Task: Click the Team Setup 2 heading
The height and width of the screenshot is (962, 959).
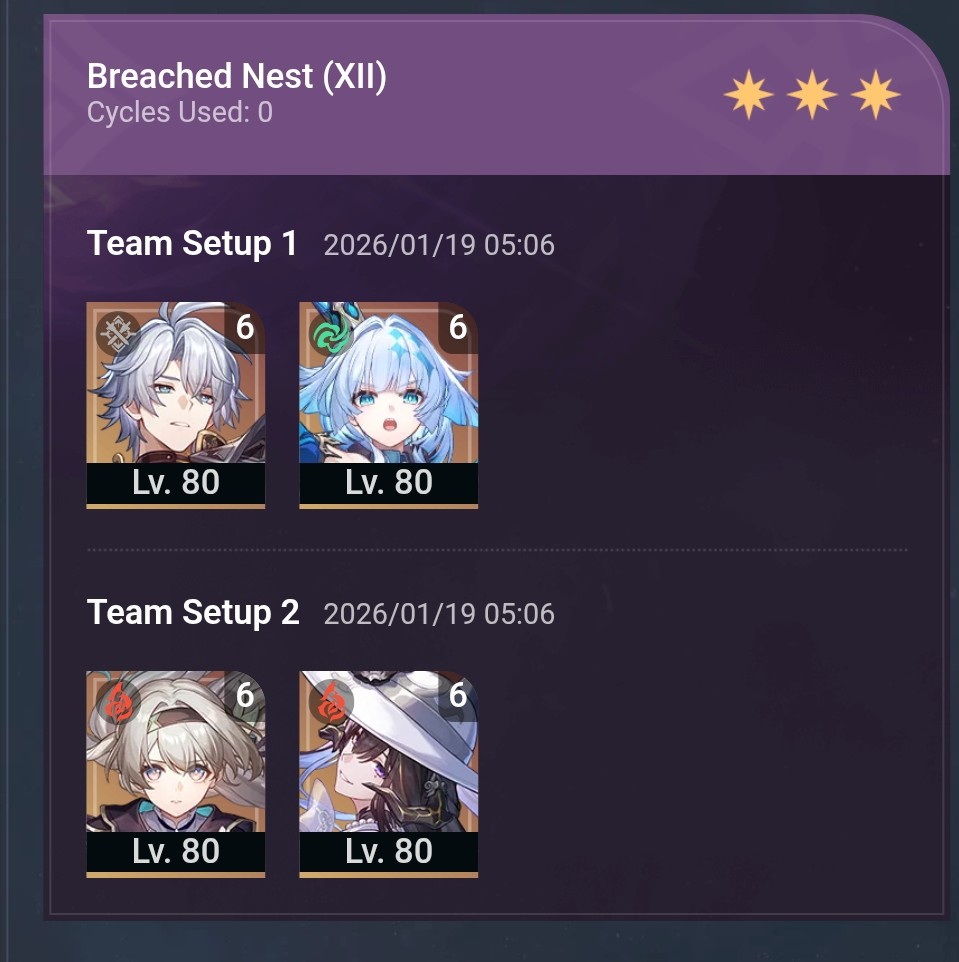Action: [x=193, y=612]
